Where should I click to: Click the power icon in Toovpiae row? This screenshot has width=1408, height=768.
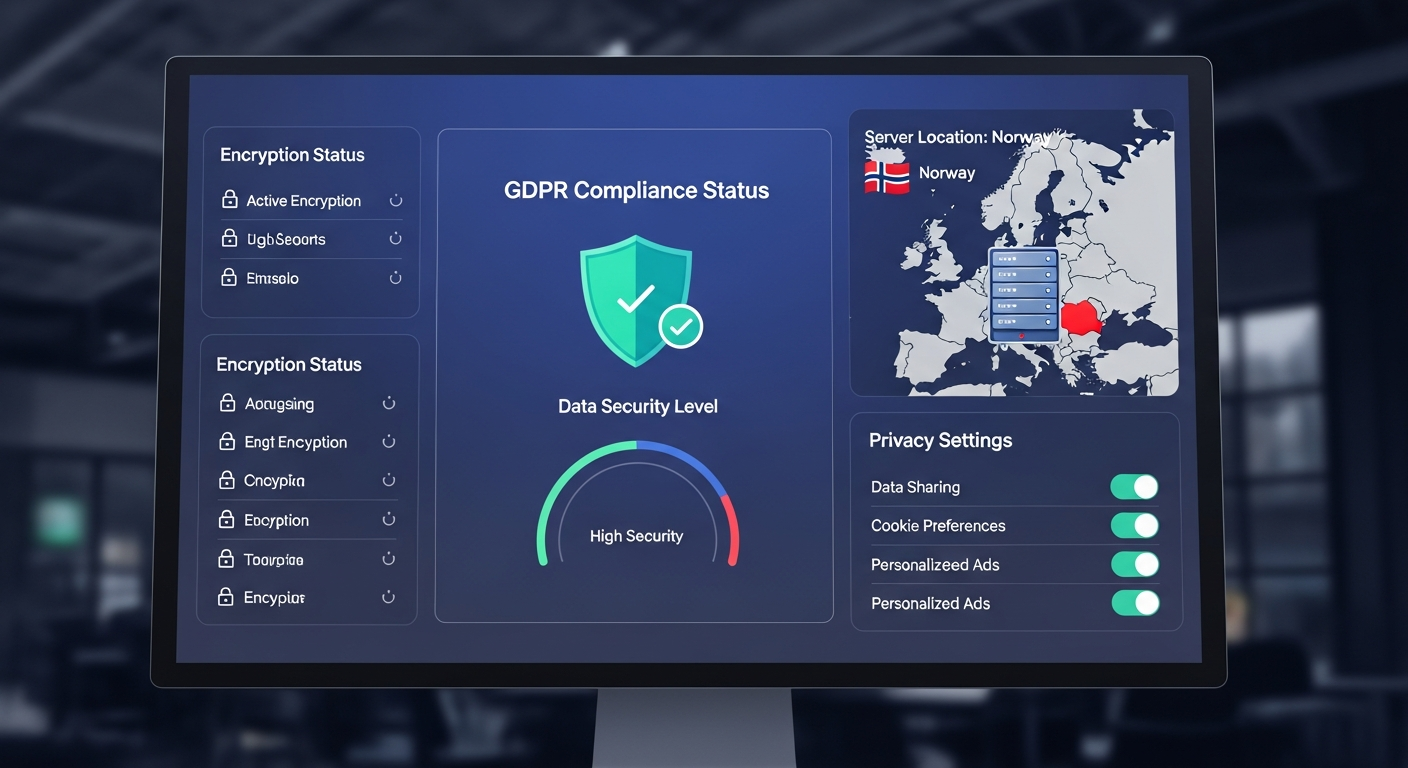pos(389,558)
